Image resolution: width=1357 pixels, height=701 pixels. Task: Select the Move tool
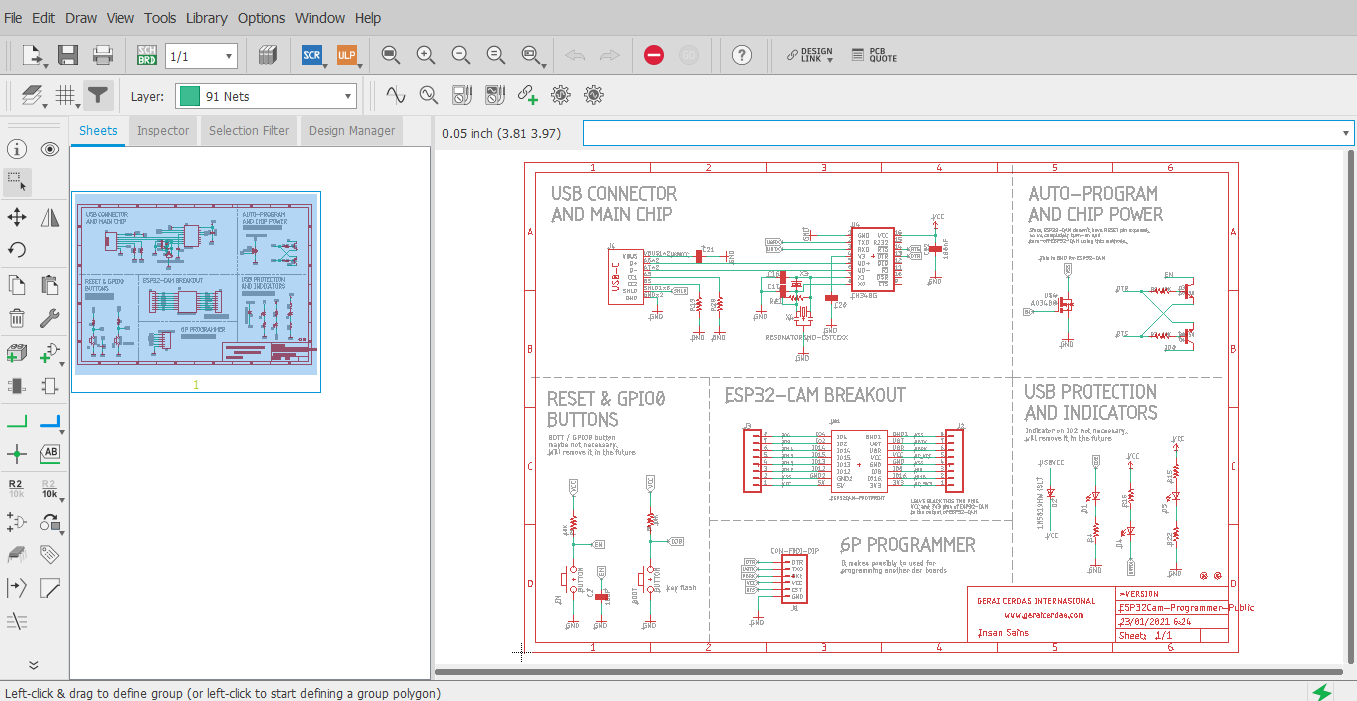click(16, 216)
